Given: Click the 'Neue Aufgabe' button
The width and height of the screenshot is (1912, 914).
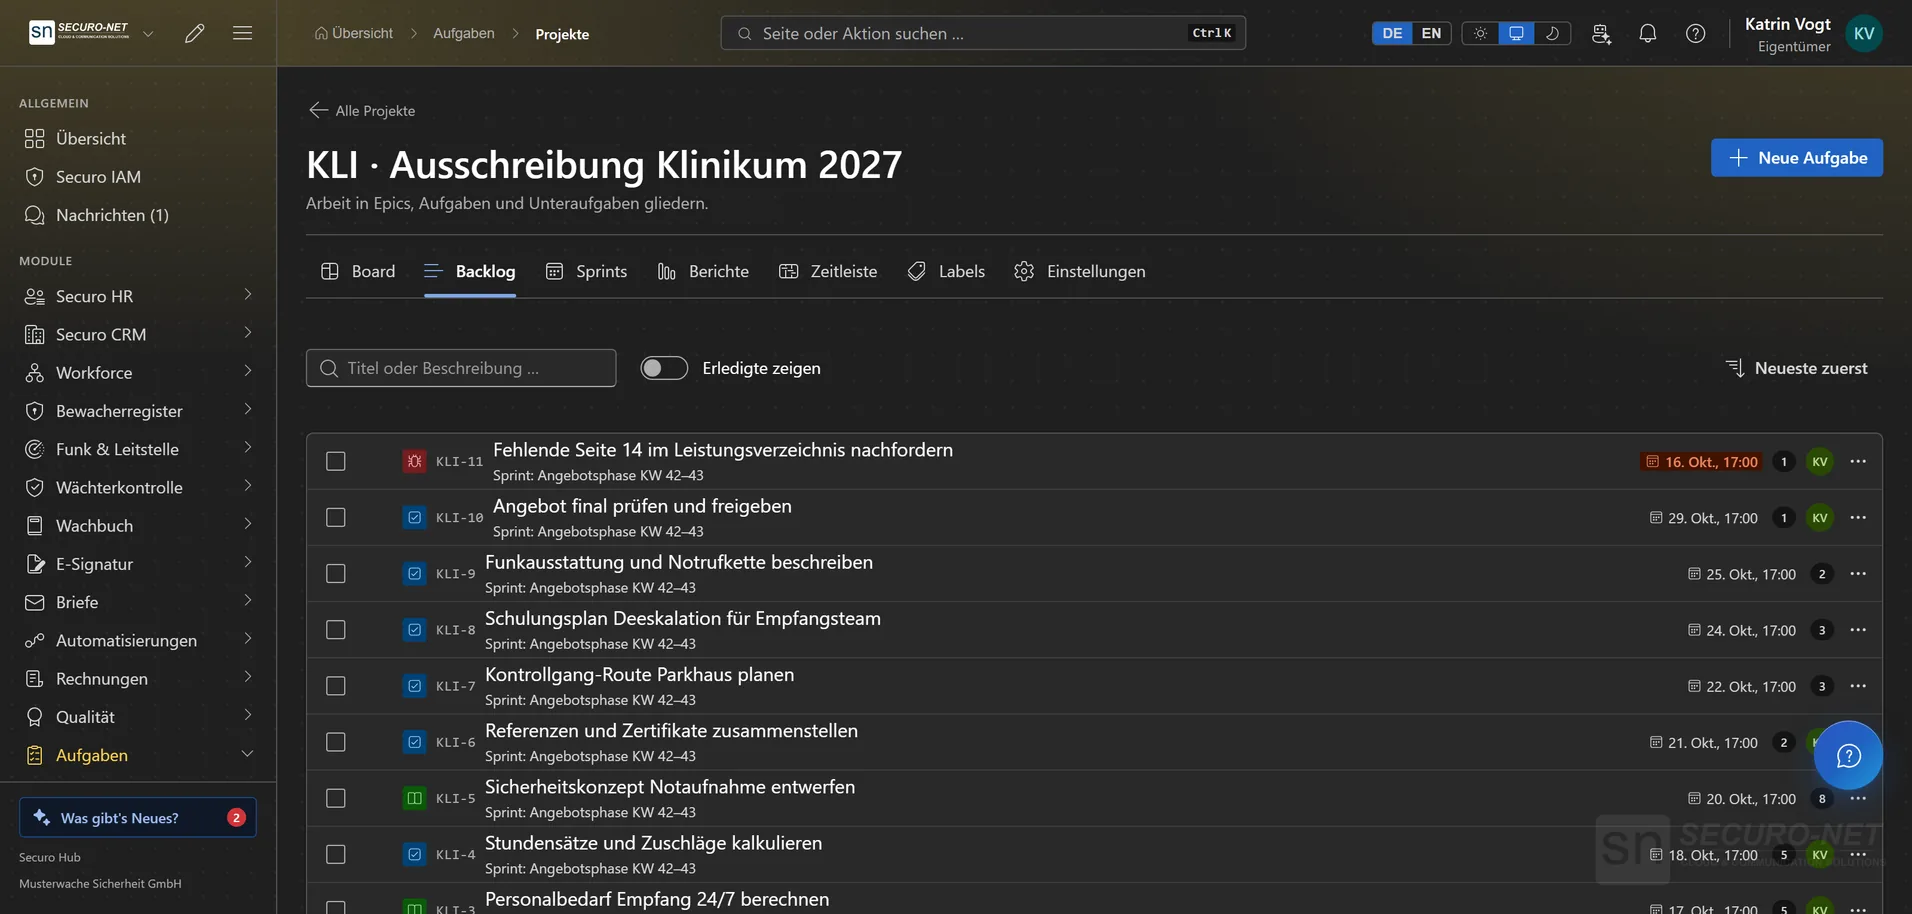Looking at the screenshot, I should click(1796, 158).
